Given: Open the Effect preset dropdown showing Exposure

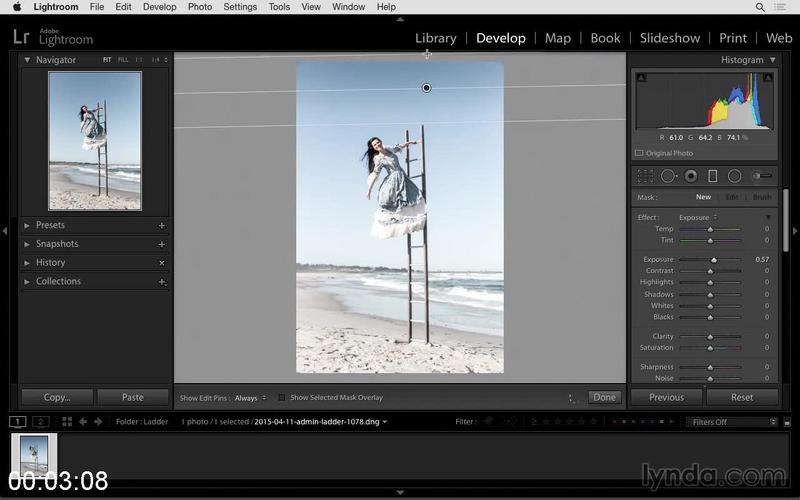Looking at the screenshot, I should tap(698, 217).
